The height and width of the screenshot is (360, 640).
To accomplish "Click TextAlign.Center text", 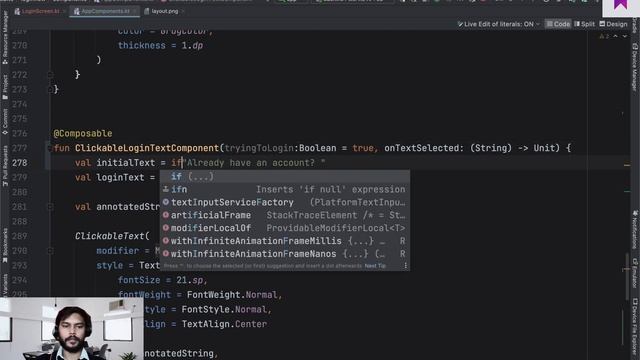I will coord(224,324).
